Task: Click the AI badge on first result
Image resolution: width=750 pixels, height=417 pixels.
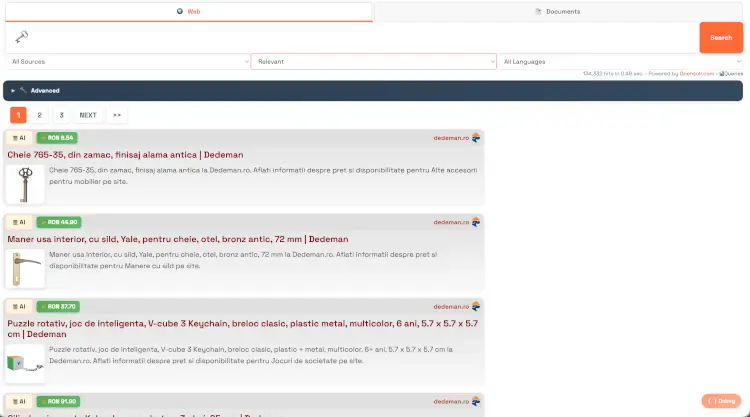Action: tap(19, 138)
